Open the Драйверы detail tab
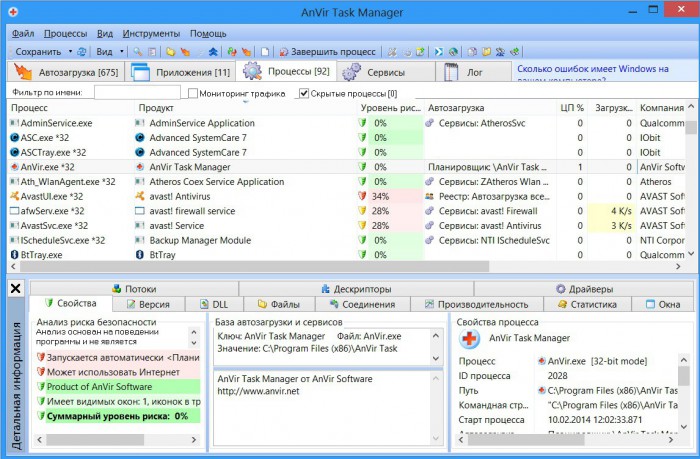This screenshot has height=459, width=700. (x=584, y=289)
